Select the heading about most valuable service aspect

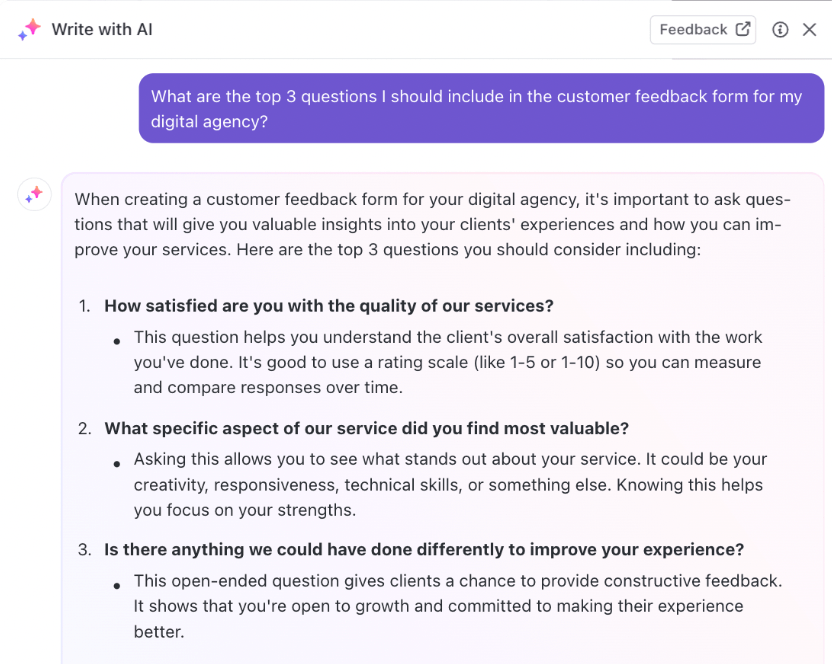[x=366, y=428]
